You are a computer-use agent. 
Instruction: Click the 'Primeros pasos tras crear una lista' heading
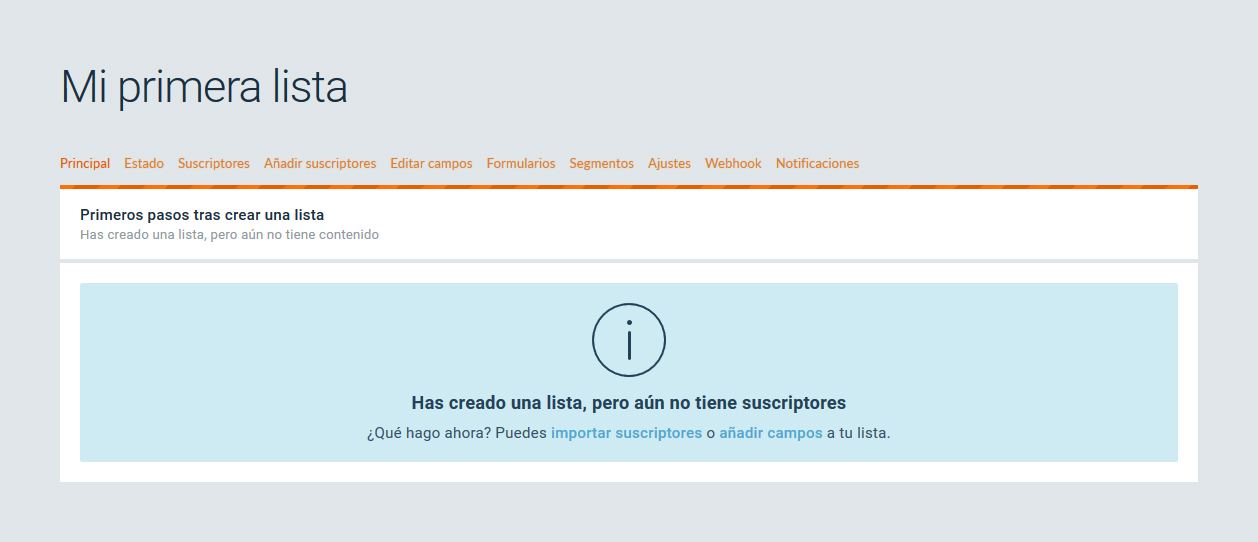coord(202,215)
